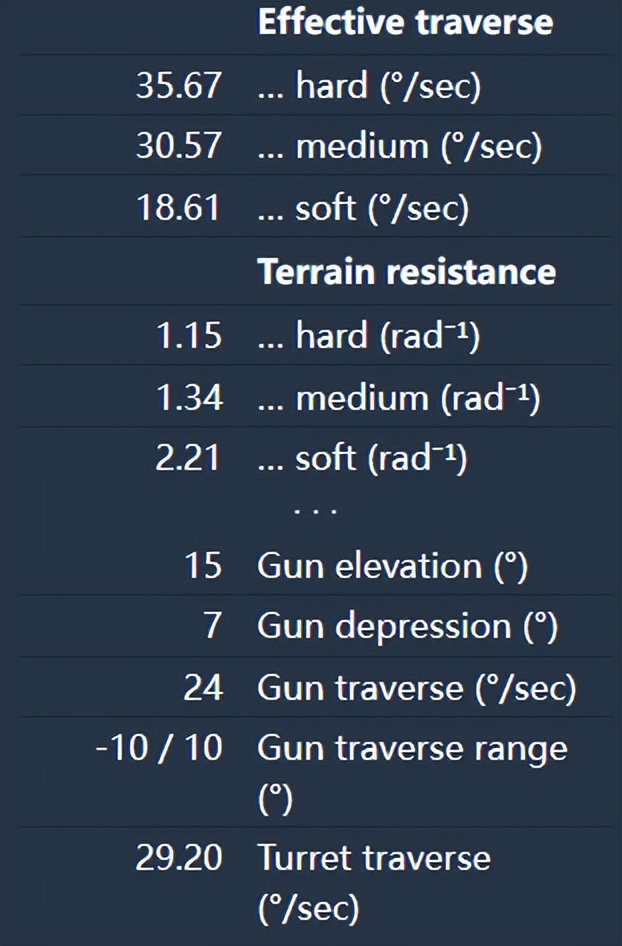The width and height of the screenshot is (622, 946).
Task: Select the soft (°/sec) row label
Action: pyautogui.click(x=362, y=208)
